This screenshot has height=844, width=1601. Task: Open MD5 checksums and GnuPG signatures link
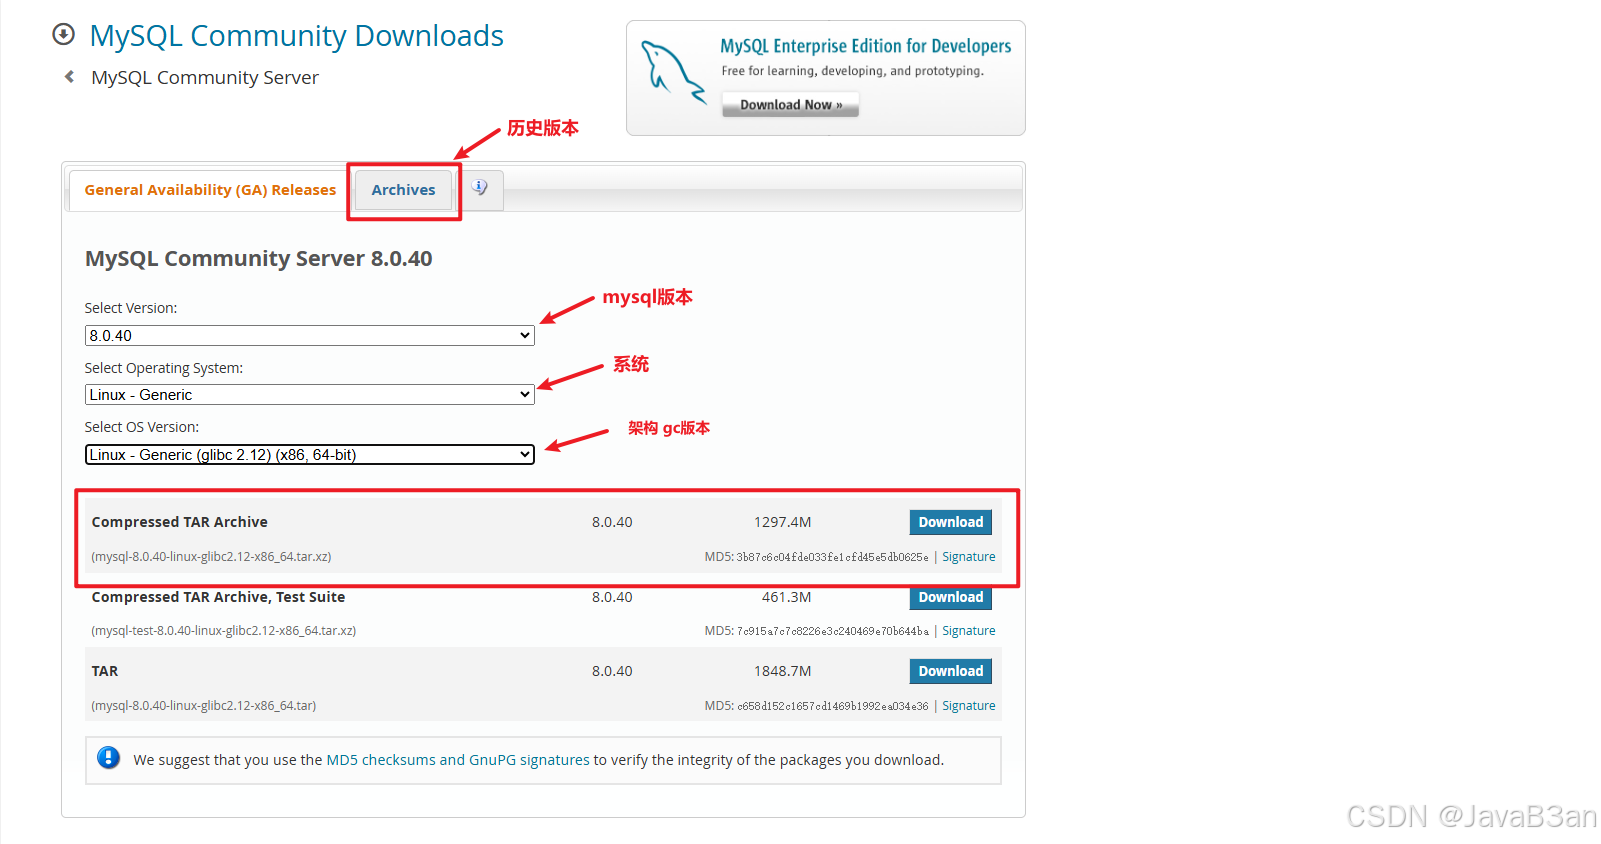(458, 760)
